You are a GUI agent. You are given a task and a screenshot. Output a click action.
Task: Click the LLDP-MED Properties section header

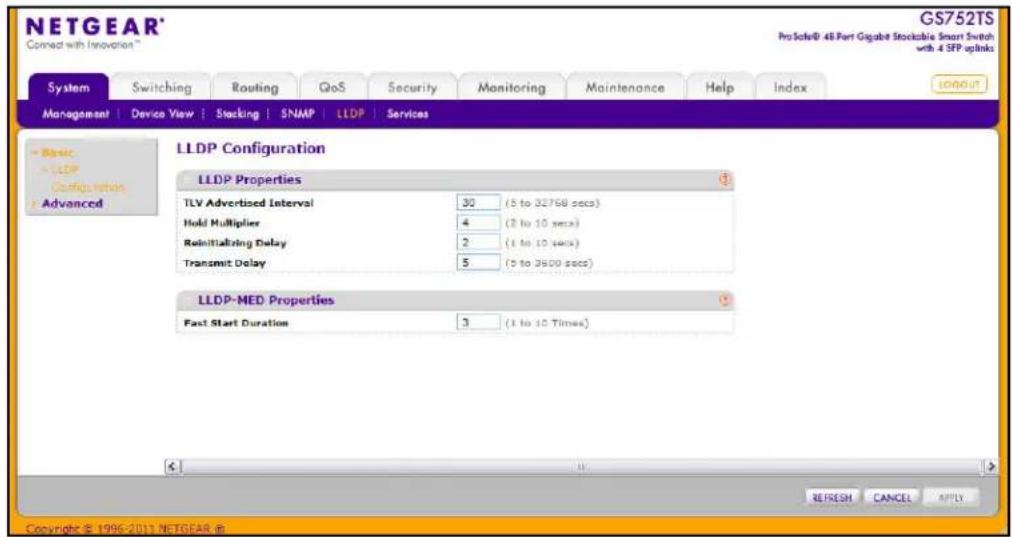tap(455, 300)
